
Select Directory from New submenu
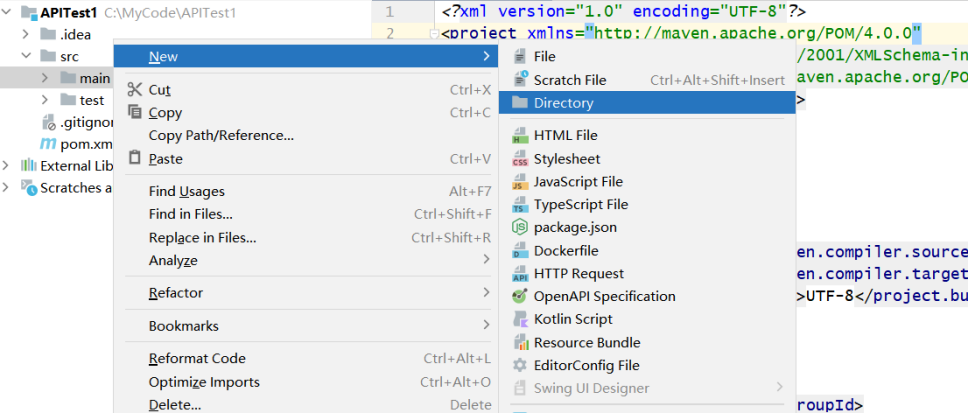click(563, 103)
